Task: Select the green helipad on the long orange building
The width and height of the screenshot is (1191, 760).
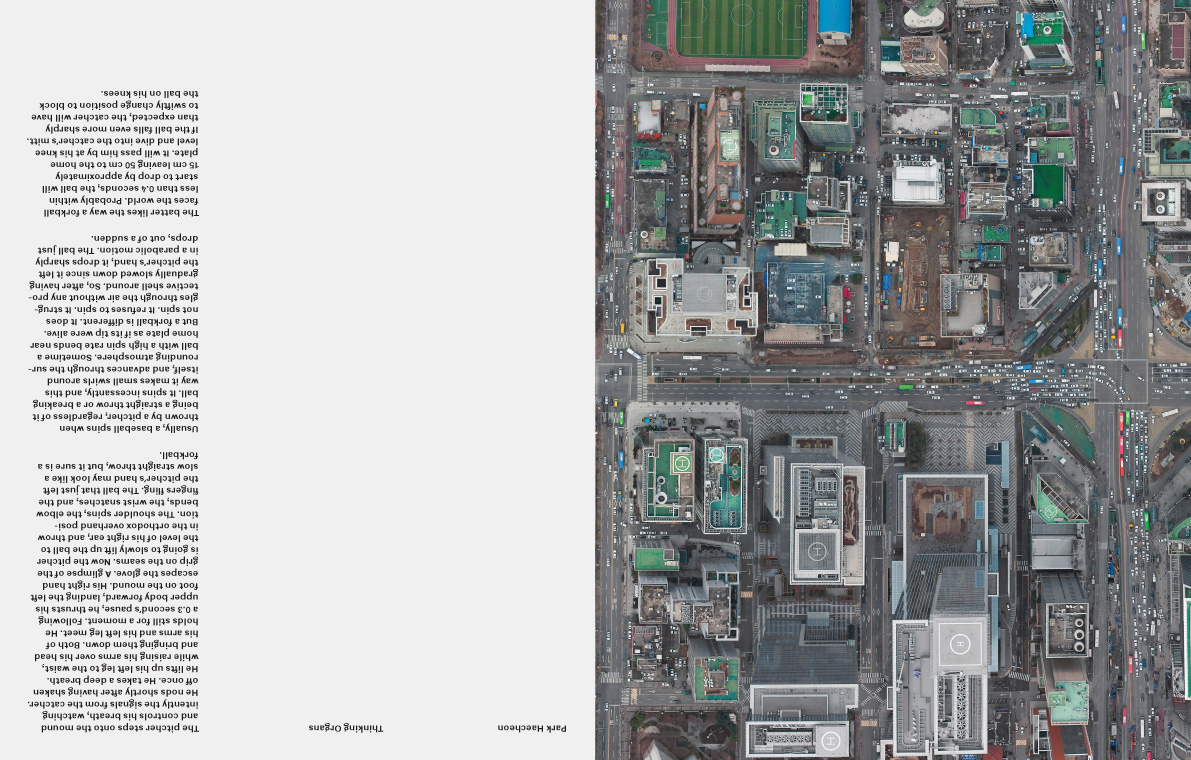Action: 730,146
